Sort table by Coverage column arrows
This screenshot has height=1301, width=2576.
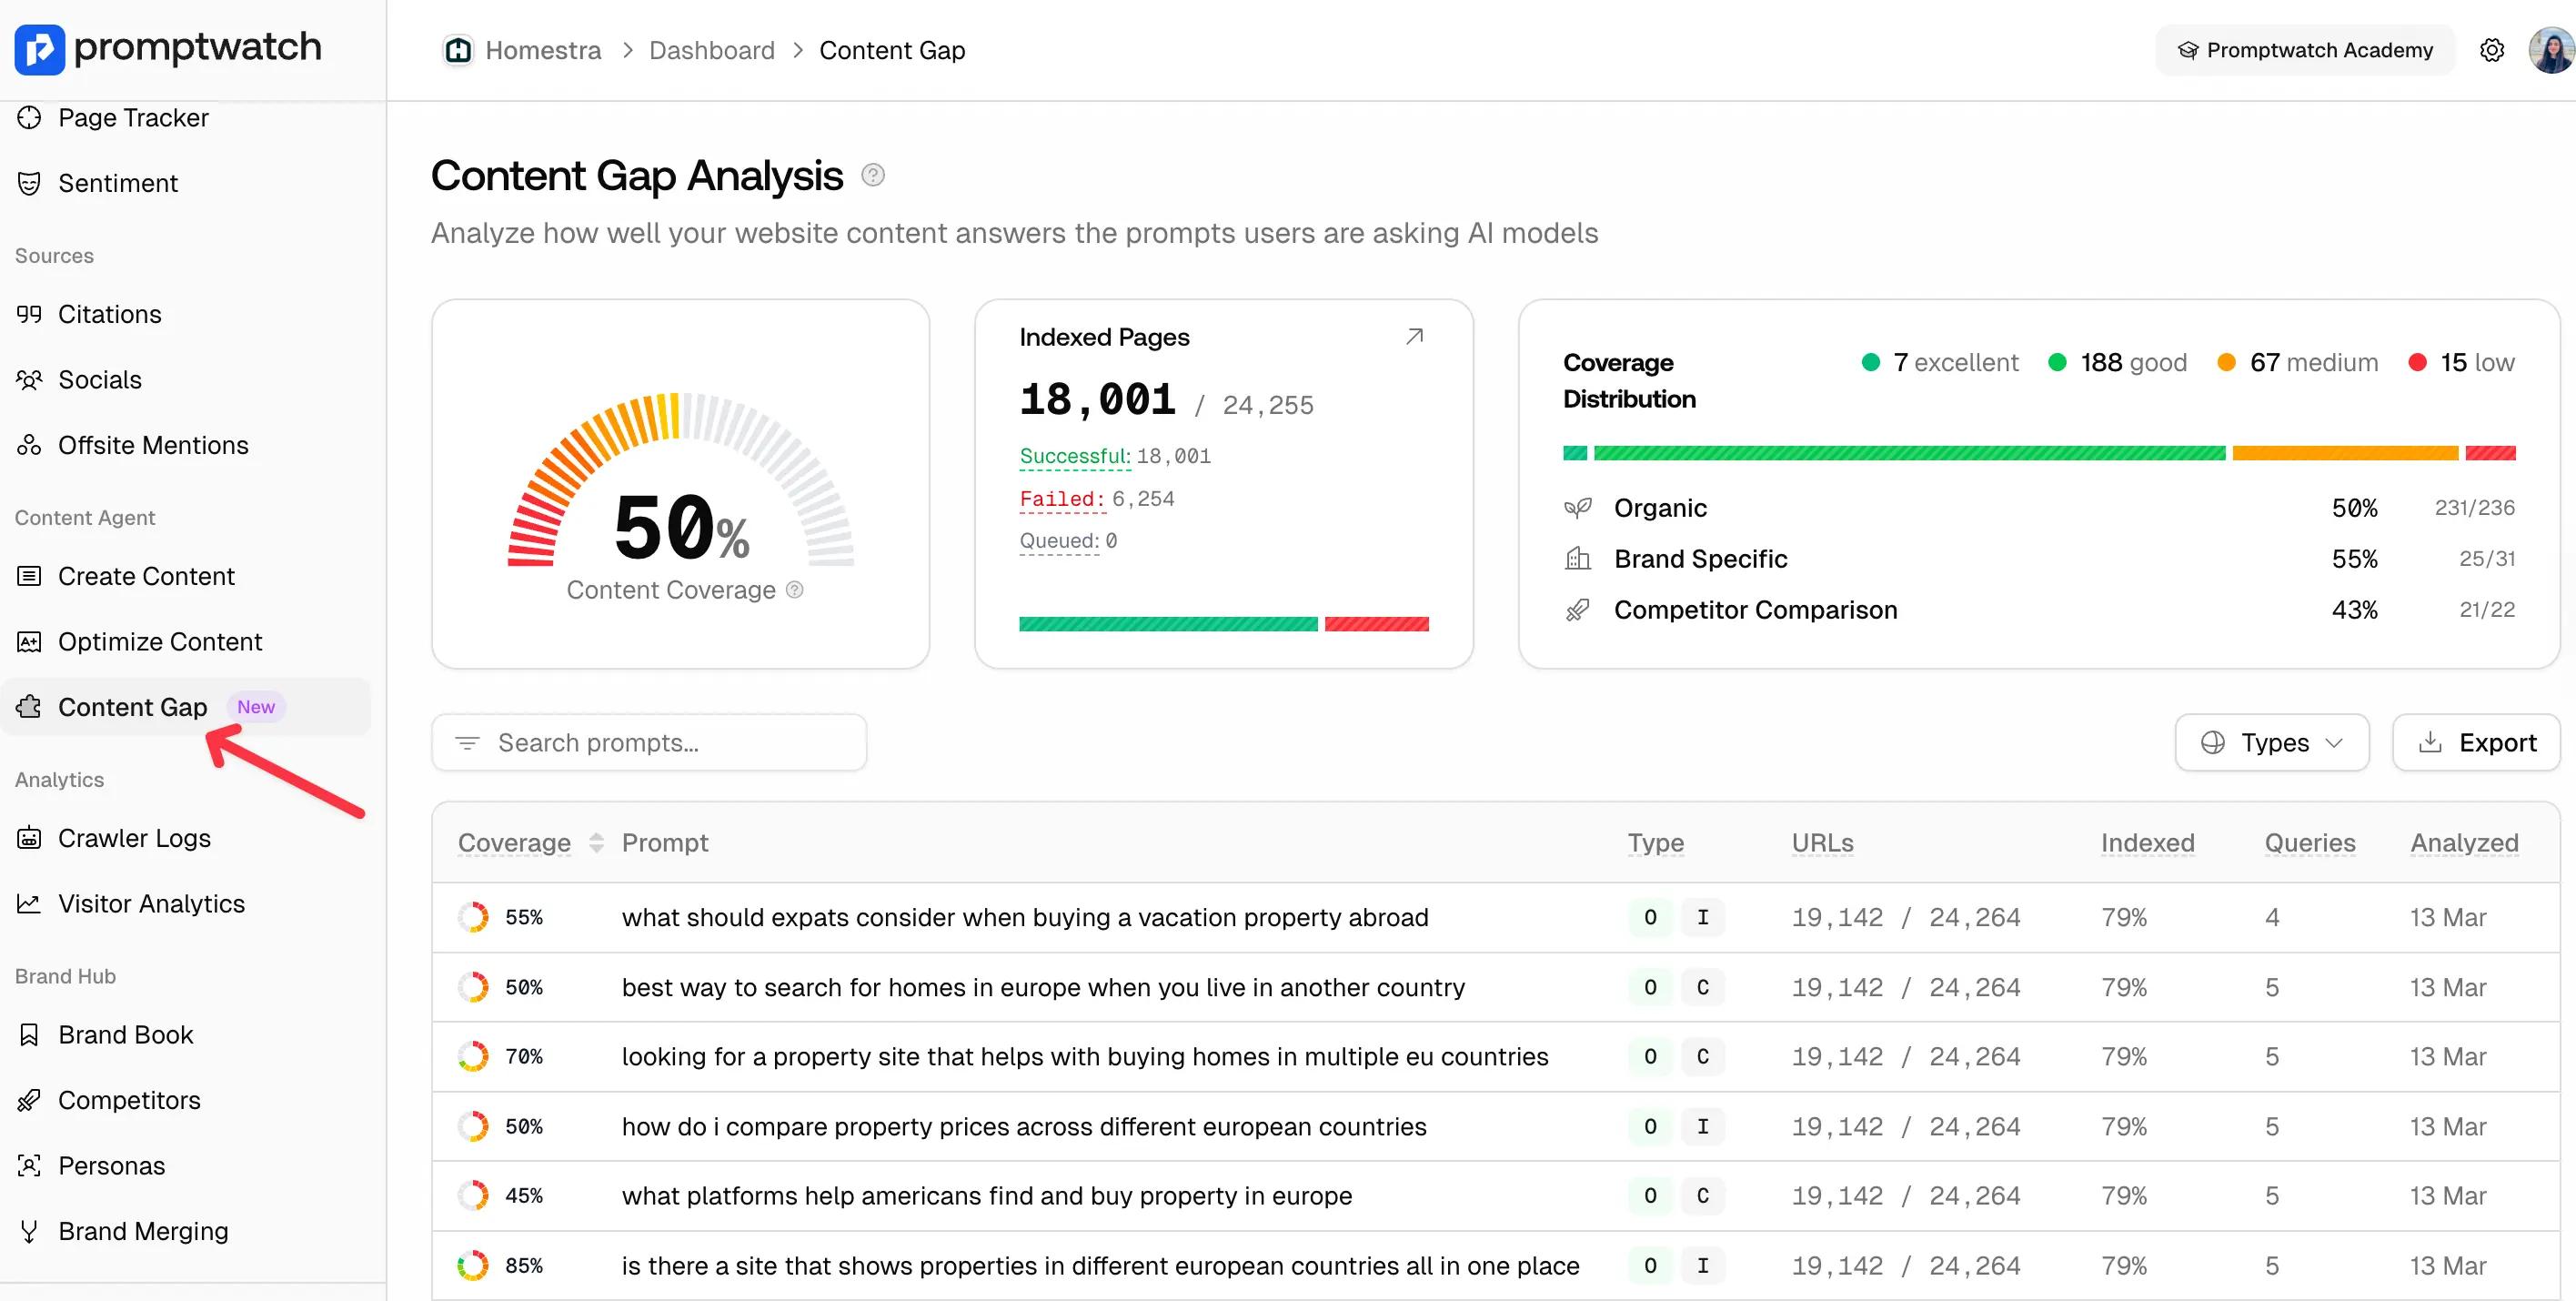click(x=597, y=843)
